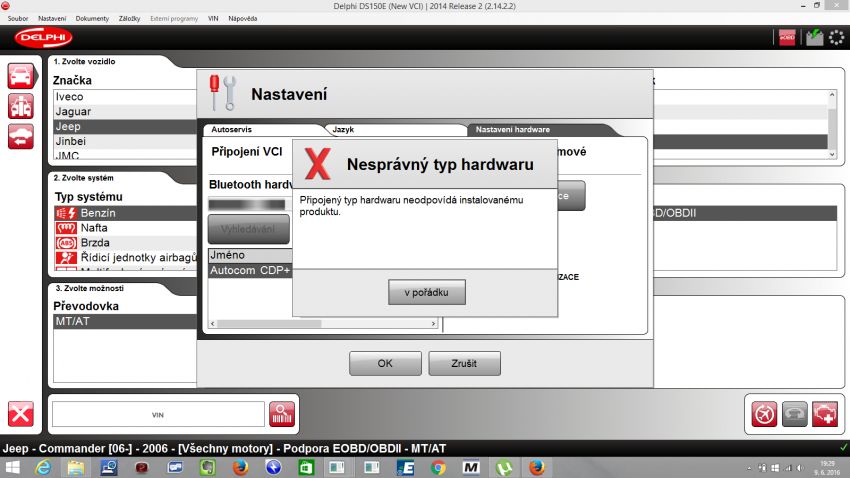Click the battery with green check icon

[x=814, y=37]
